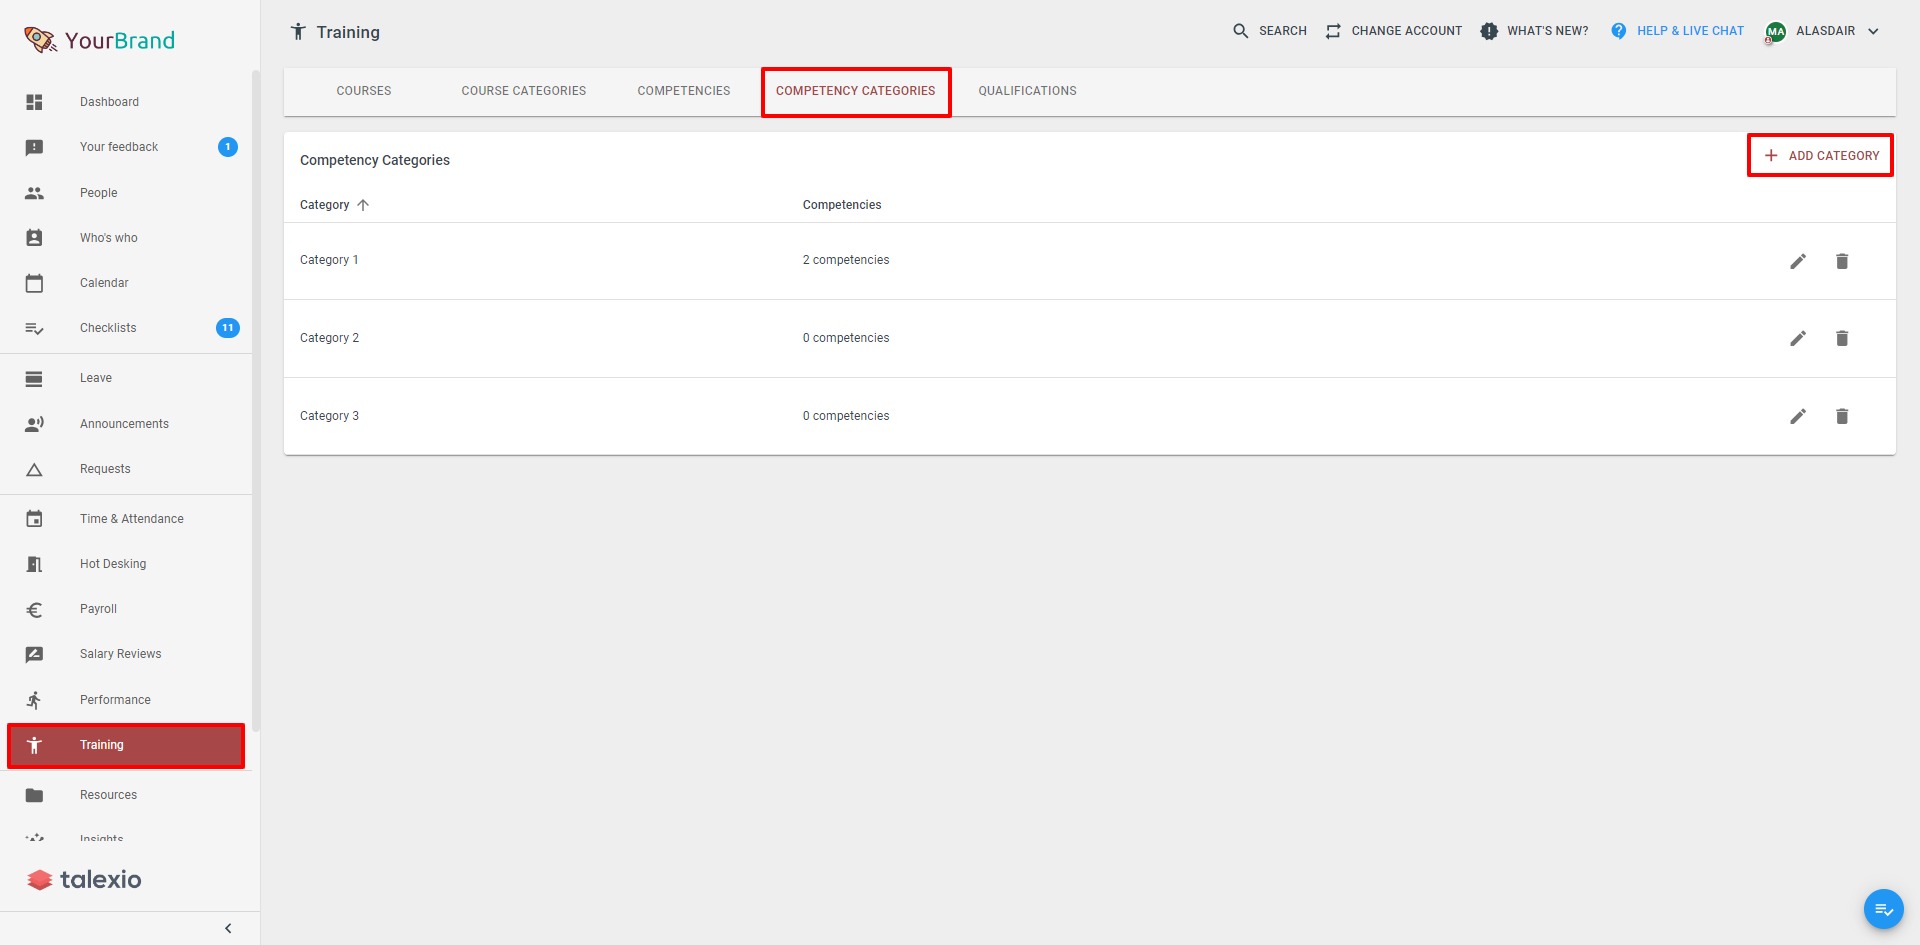This screenshot has width=1920, height=945.
Task: Click the Add Category button
Action: click(1820, 156)
